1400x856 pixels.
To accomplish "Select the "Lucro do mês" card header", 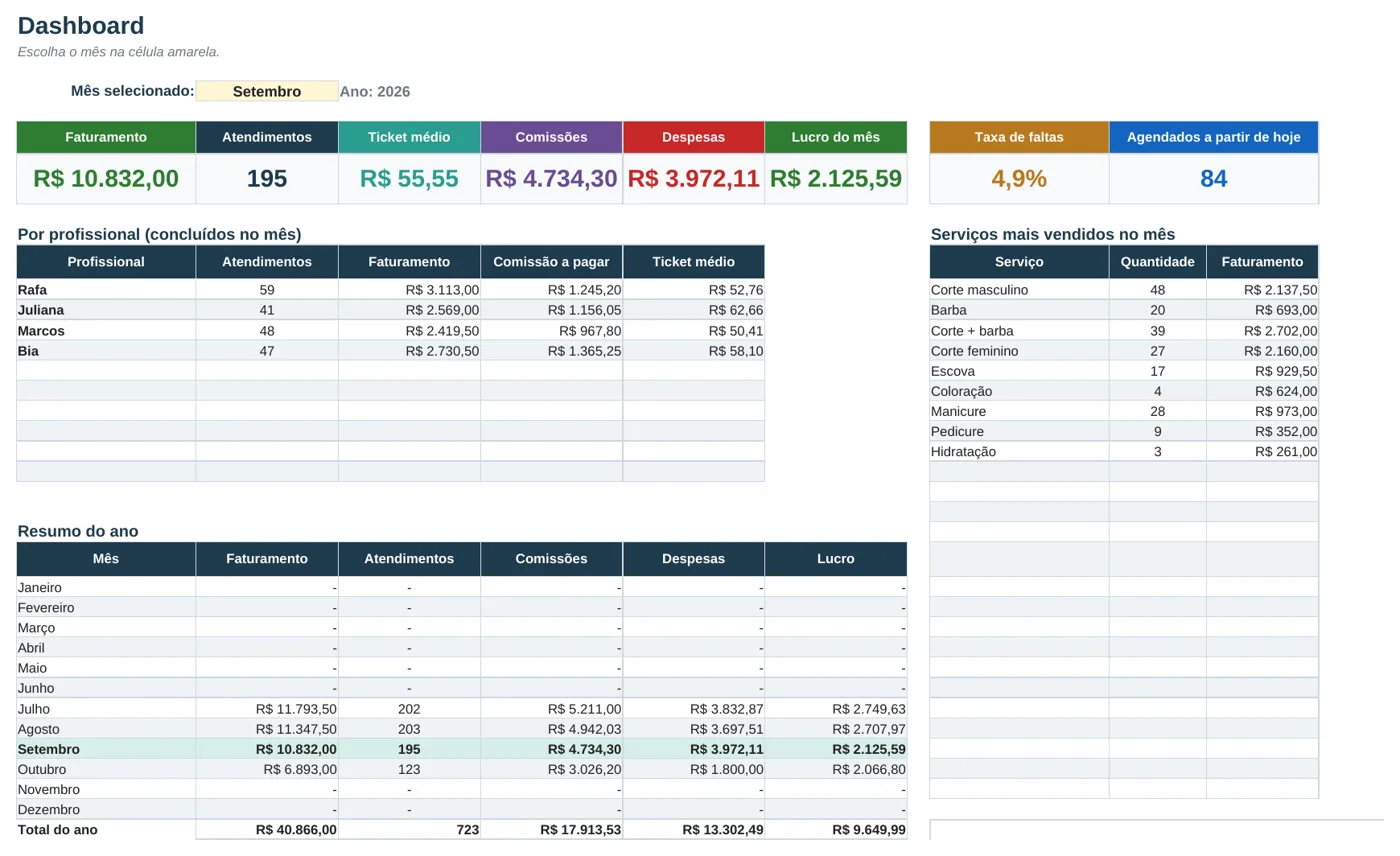I will click(836, 137).
